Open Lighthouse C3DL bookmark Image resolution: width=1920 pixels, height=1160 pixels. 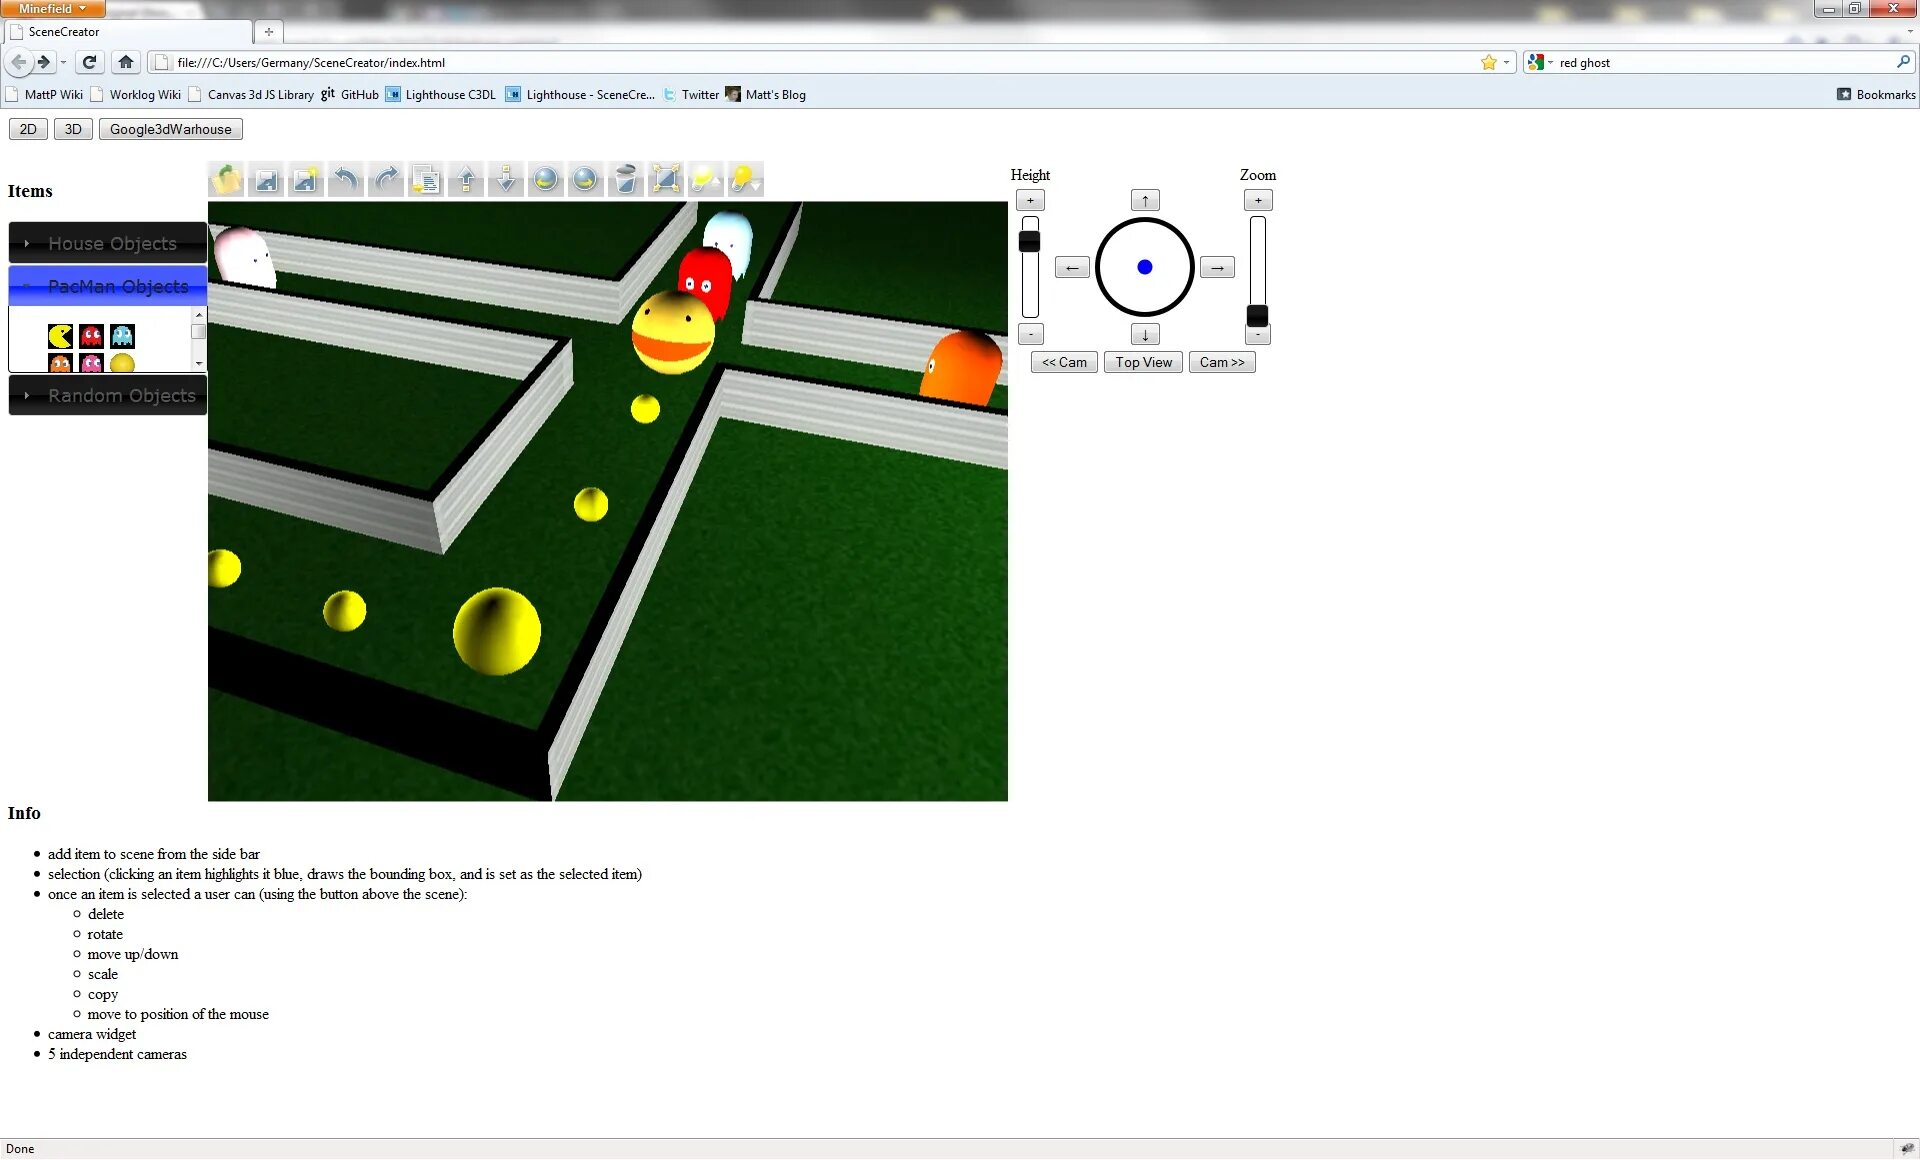(x=441, y=95)
